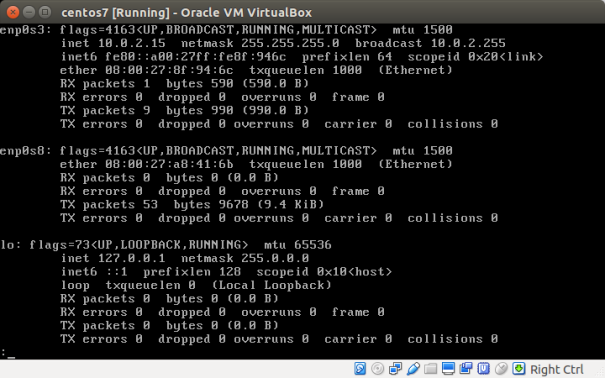The width and height of the screenshot is (605, 378).
Task: Click the 'scopeid 0x10<host>' text
Action: pyautogui.click(x=324, y=272)
